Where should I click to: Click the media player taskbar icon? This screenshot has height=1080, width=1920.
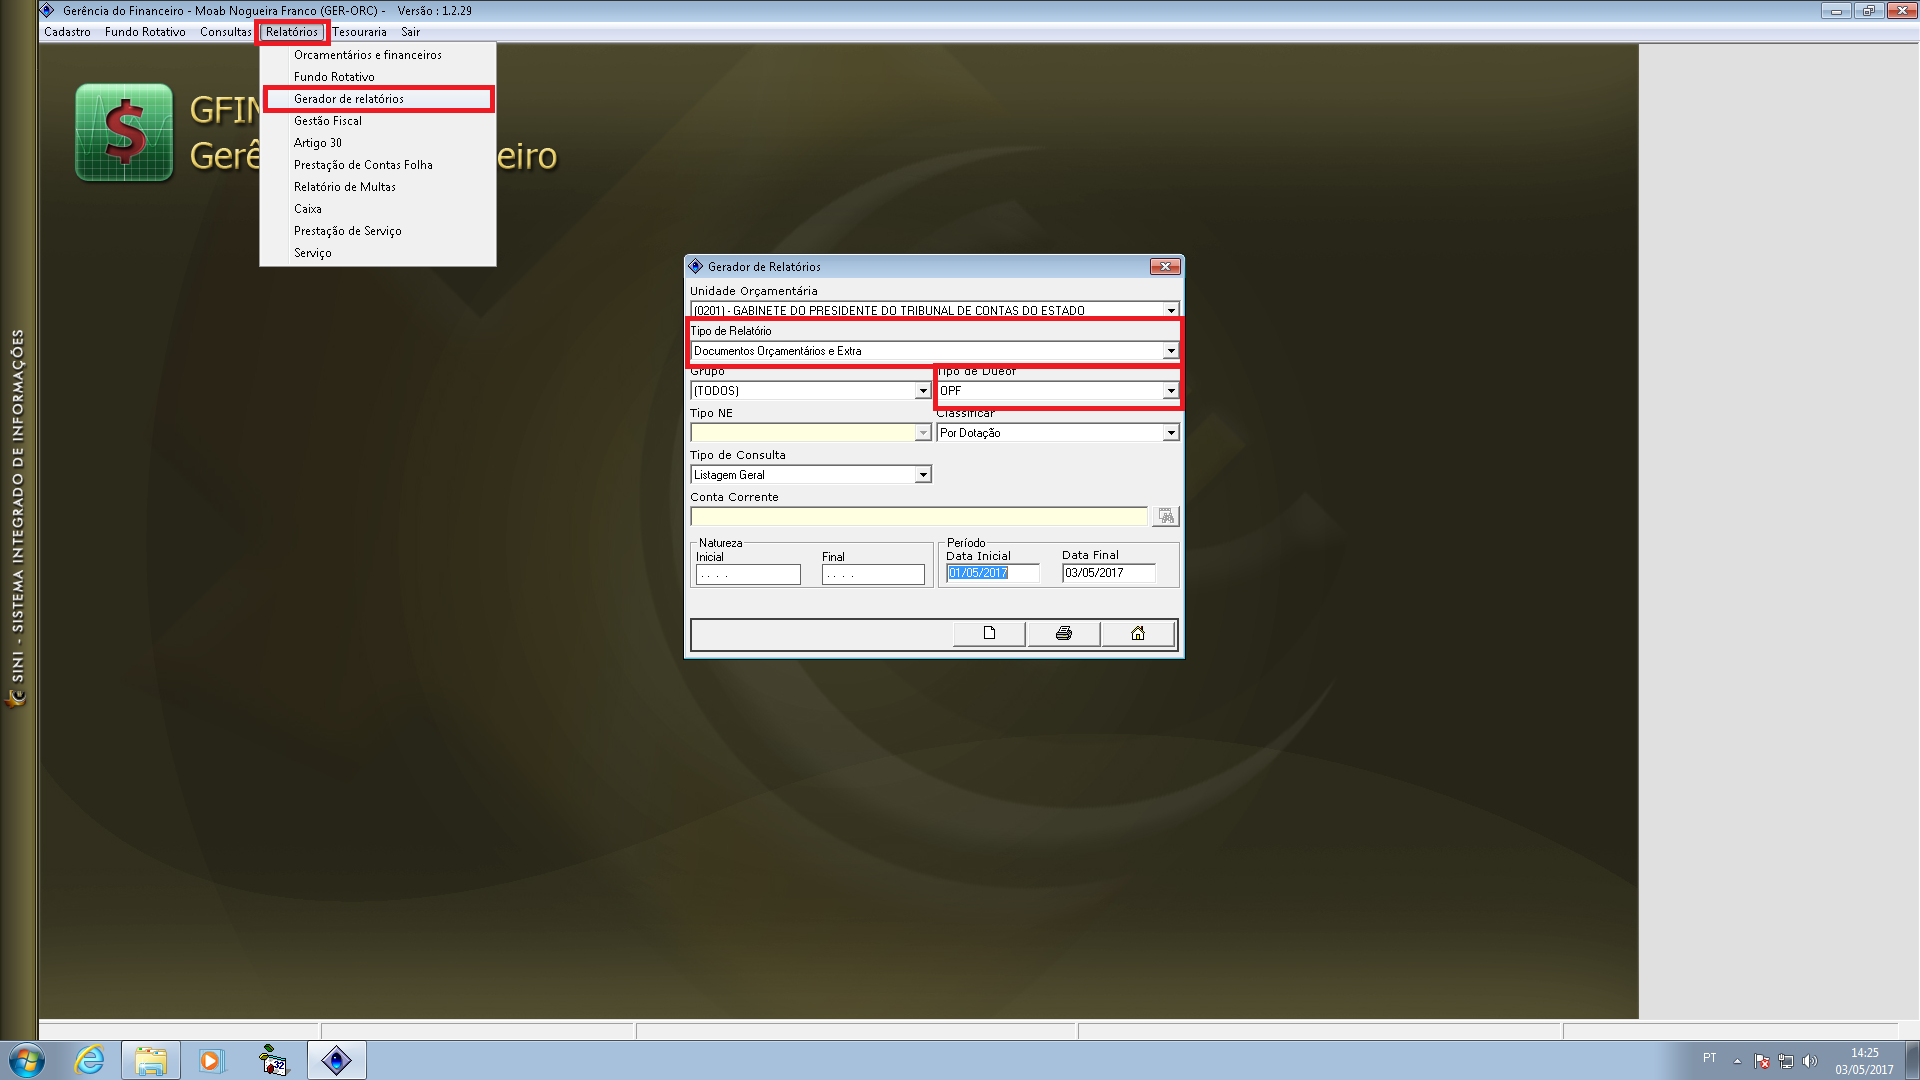pos(211,1060)
